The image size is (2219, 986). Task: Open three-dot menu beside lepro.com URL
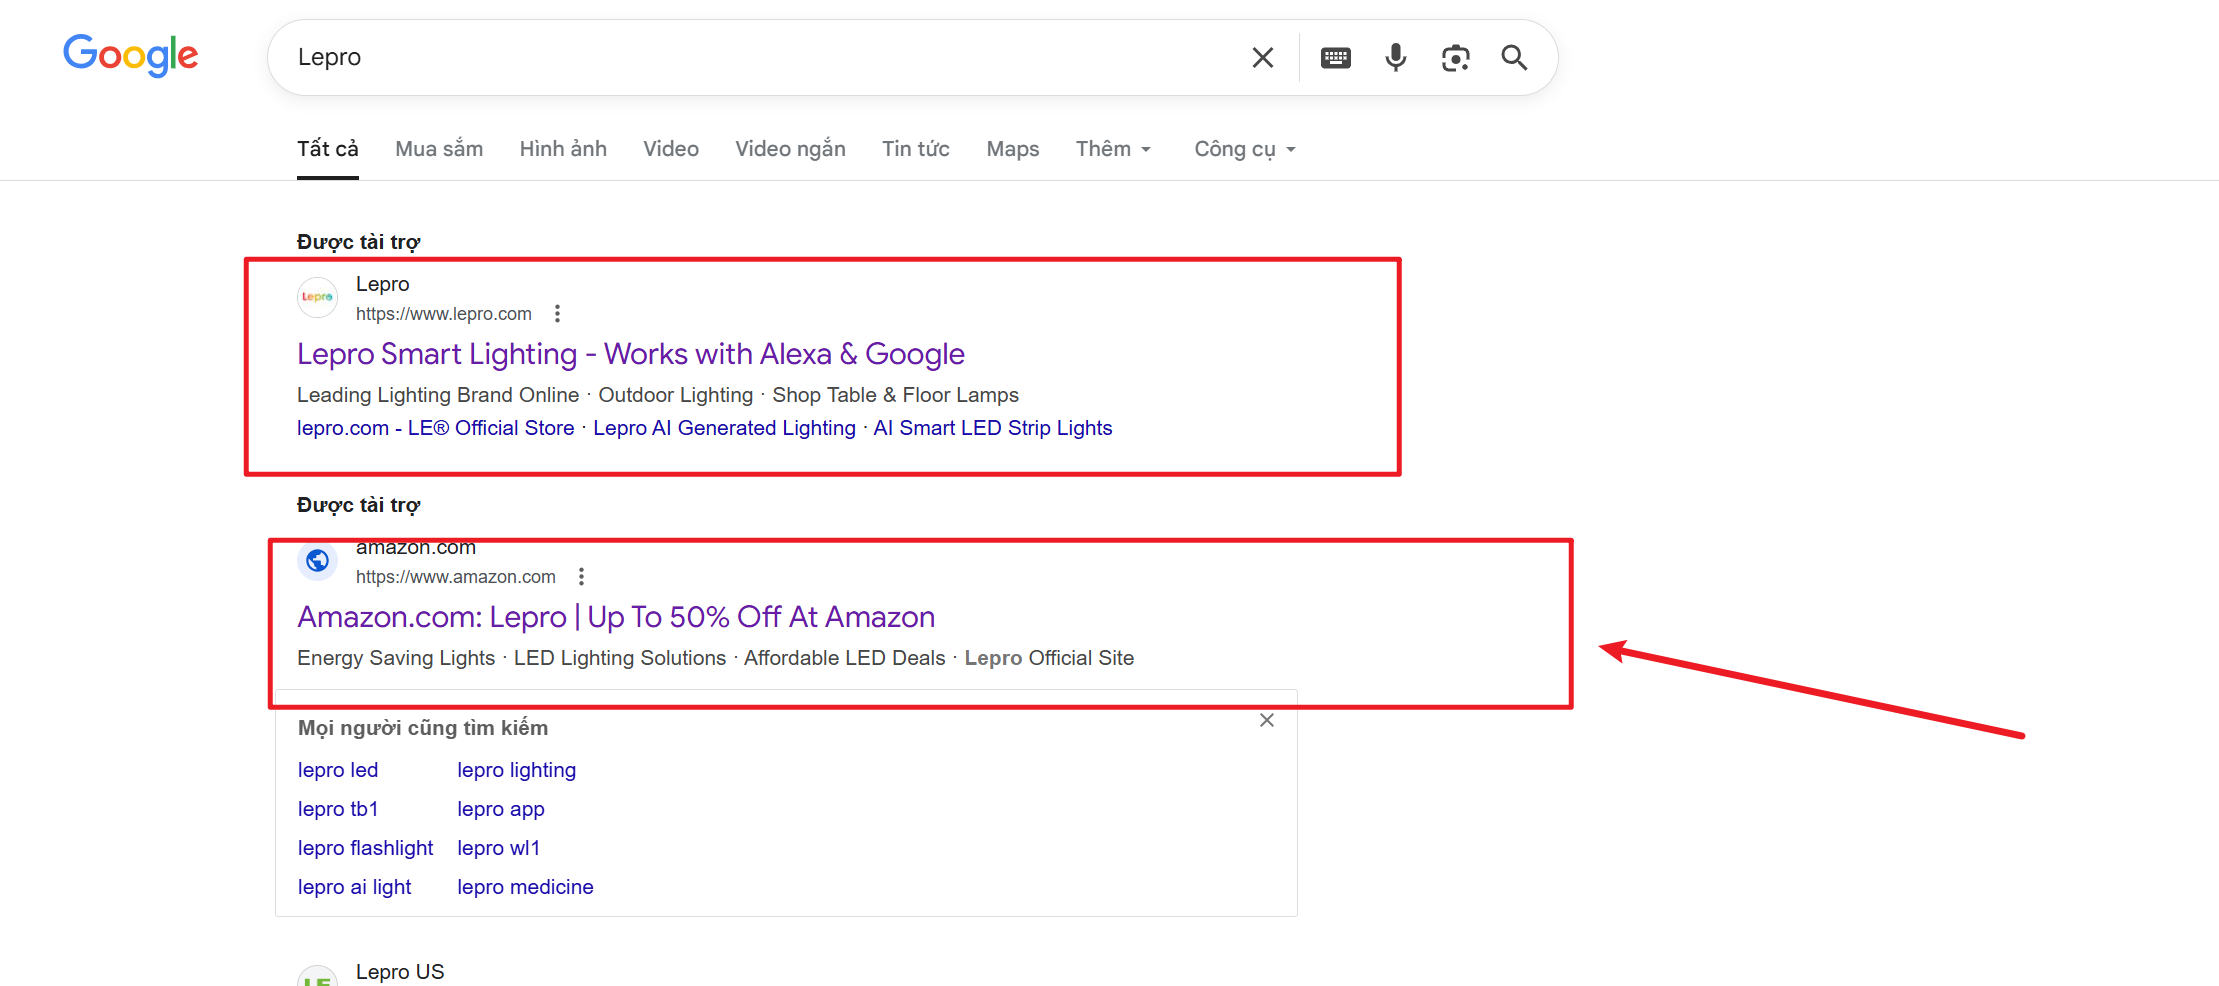pyautogui.click(x=557, y=314)
